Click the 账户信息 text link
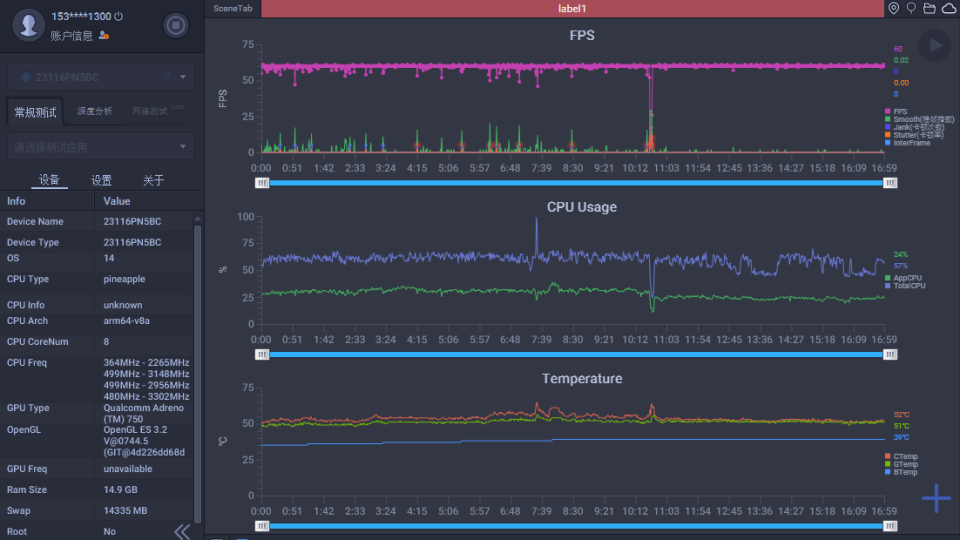The width and height of the screenshot is (960, 540). [71, 36]
